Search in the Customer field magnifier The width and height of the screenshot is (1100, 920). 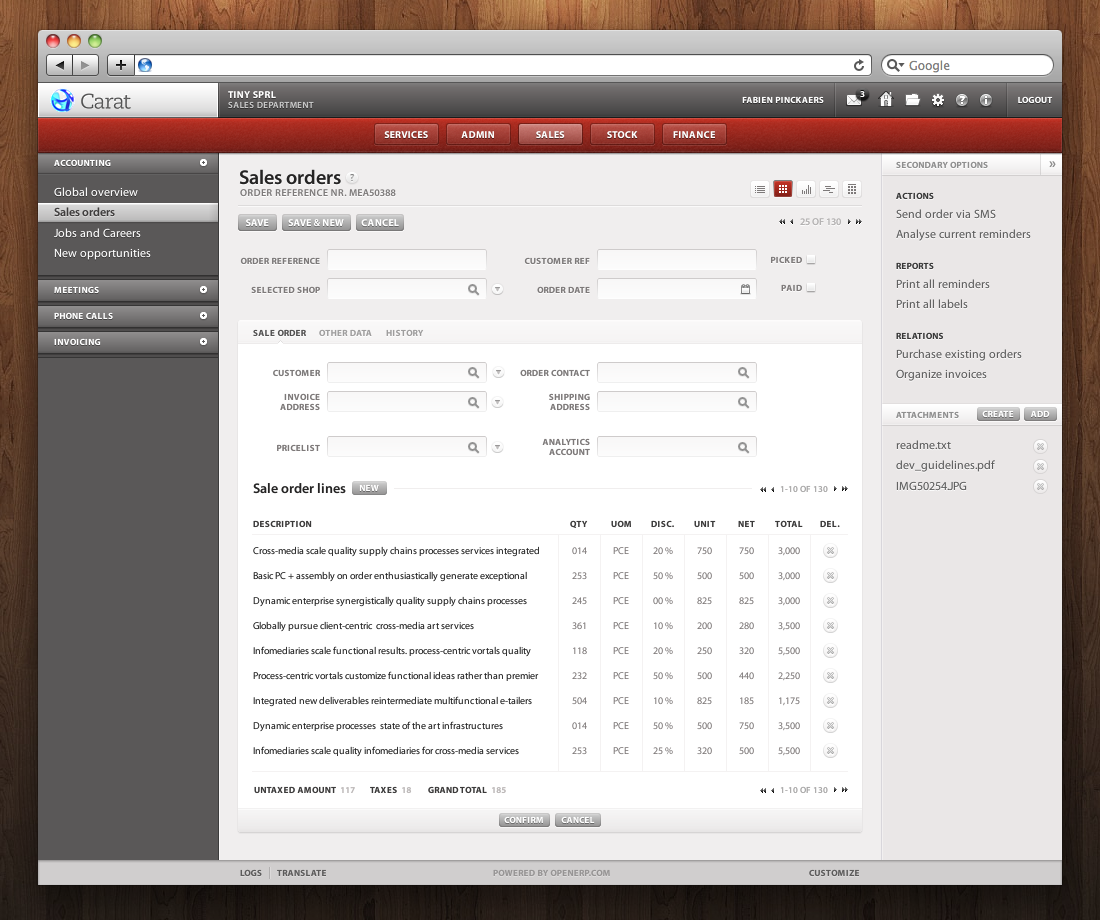click(474, 373)
